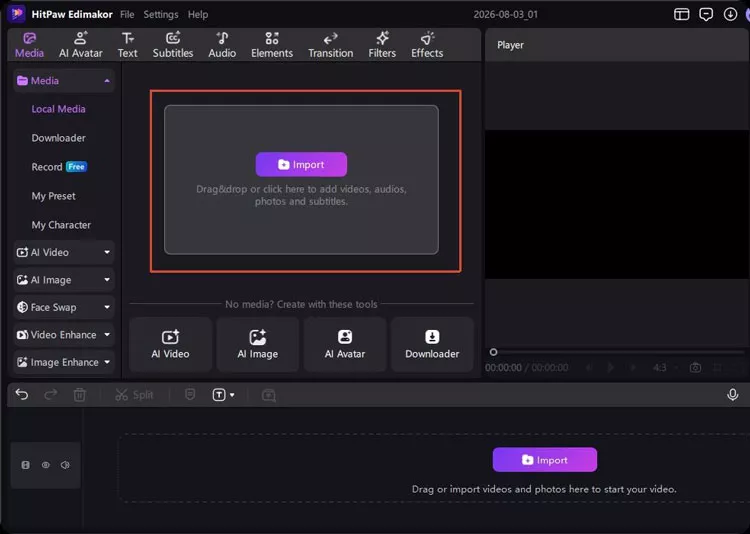Viewport: 750px width, 534px height.
Task: Mute the track with speaker icon
Action: (65, 465)
